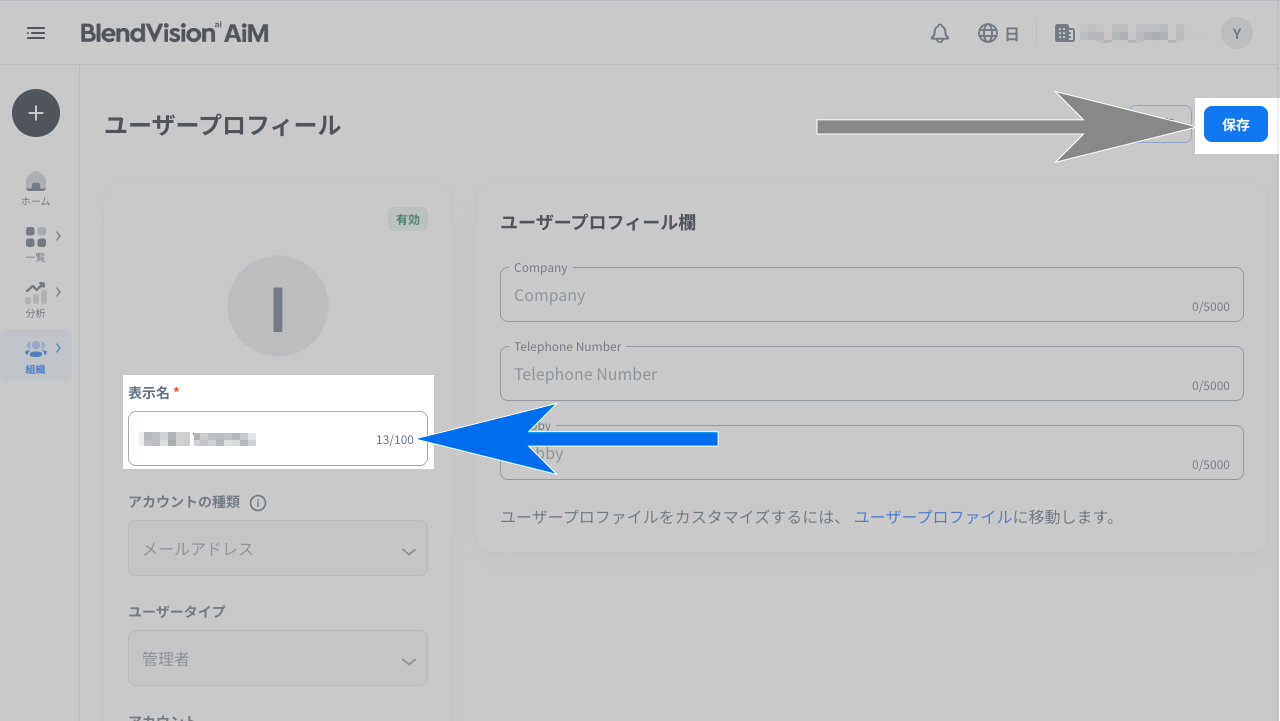Expand the chevron next to 分析
Screen dimensions: 1280x721
[58, 292]
